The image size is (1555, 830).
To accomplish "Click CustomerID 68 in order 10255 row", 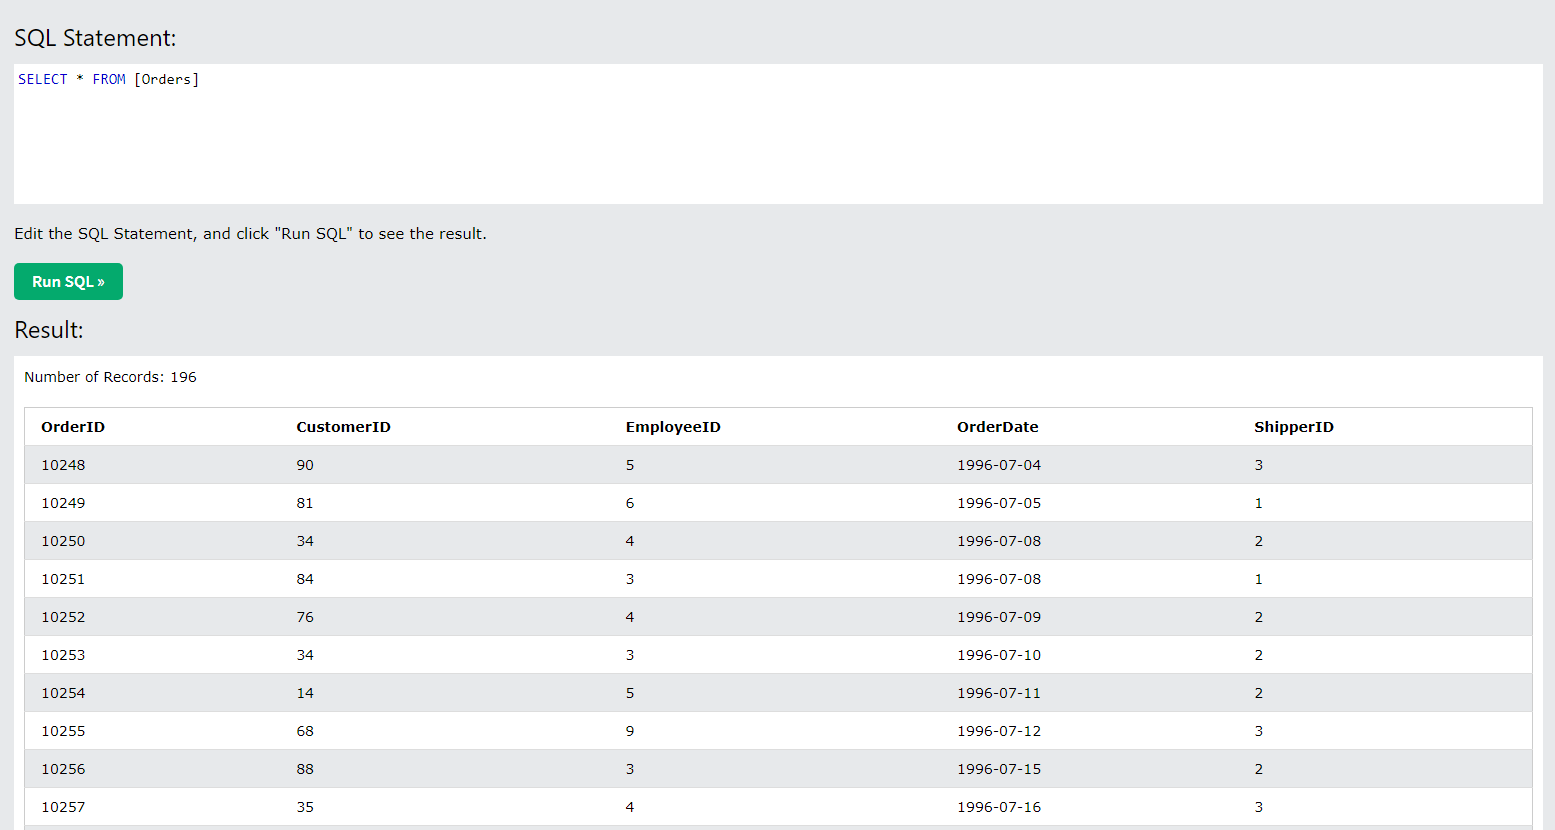I will (305, 731).
